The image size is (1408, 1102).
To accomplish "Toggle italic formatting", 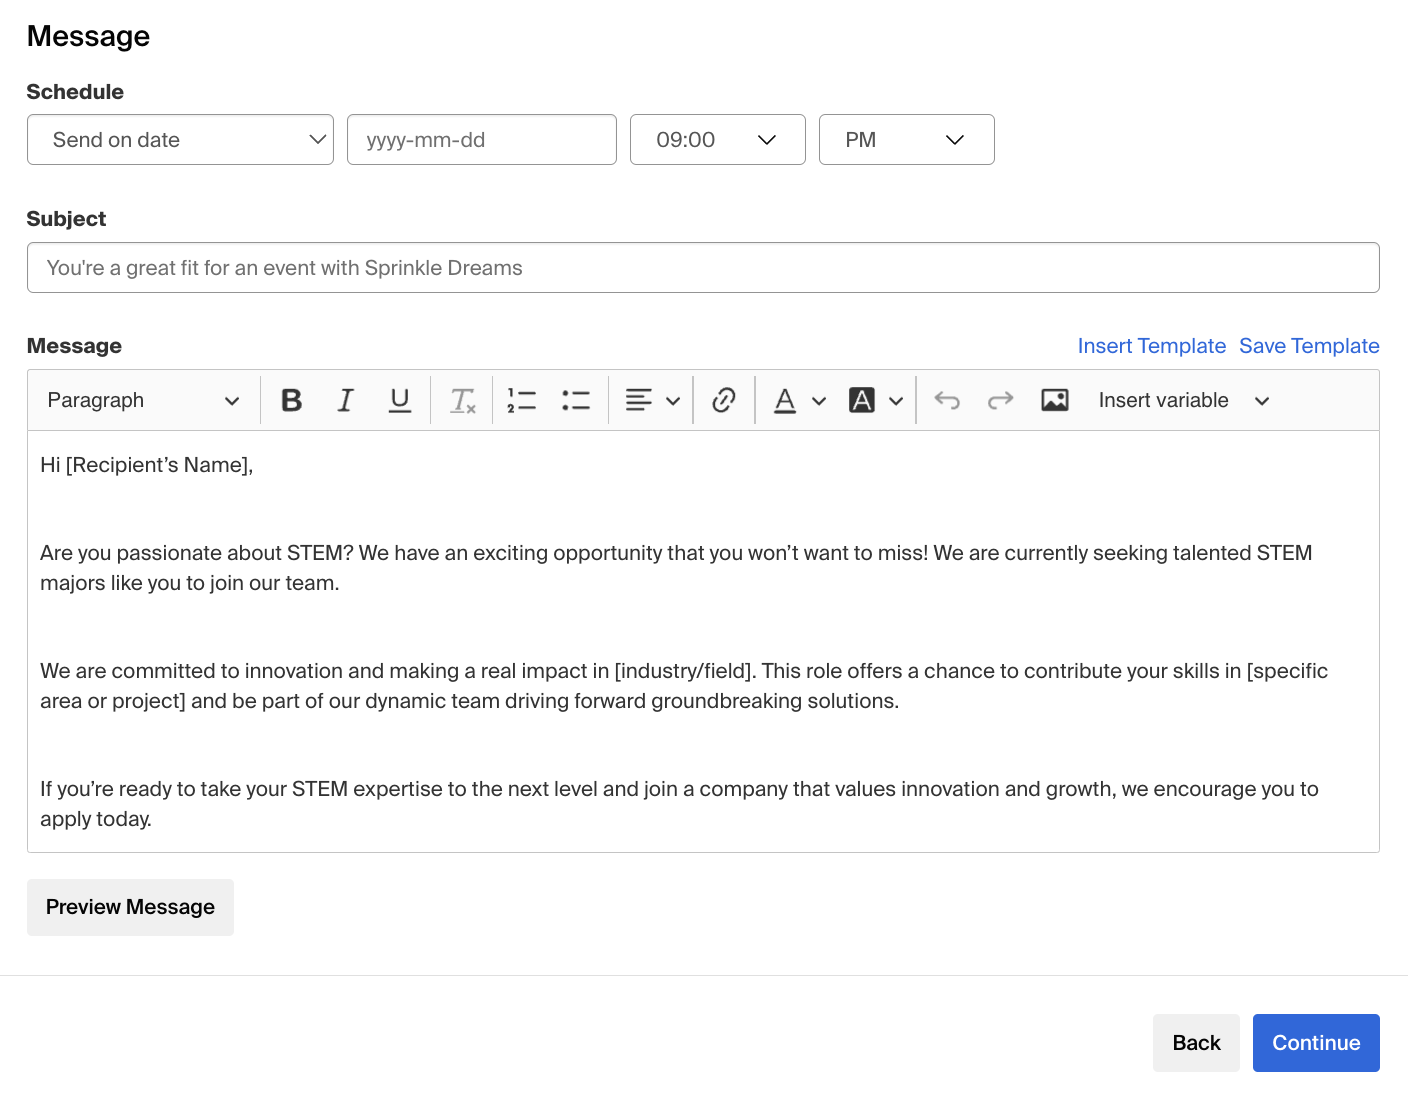I will pyautogui.click(x=346, y=400).
